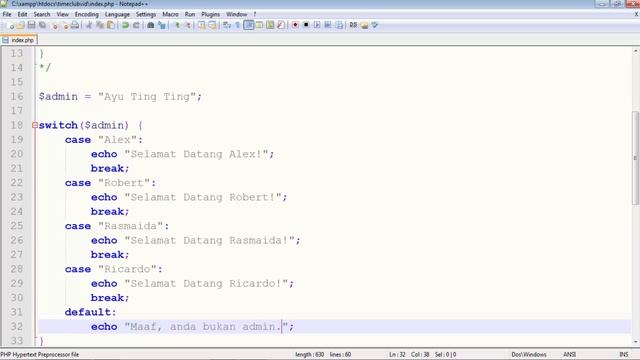Image resolution: width=640 pixels, height=360 pixels.
Task: Open Find with the binoculars icon
Action: pyautogui.click(x=151, y=25)
